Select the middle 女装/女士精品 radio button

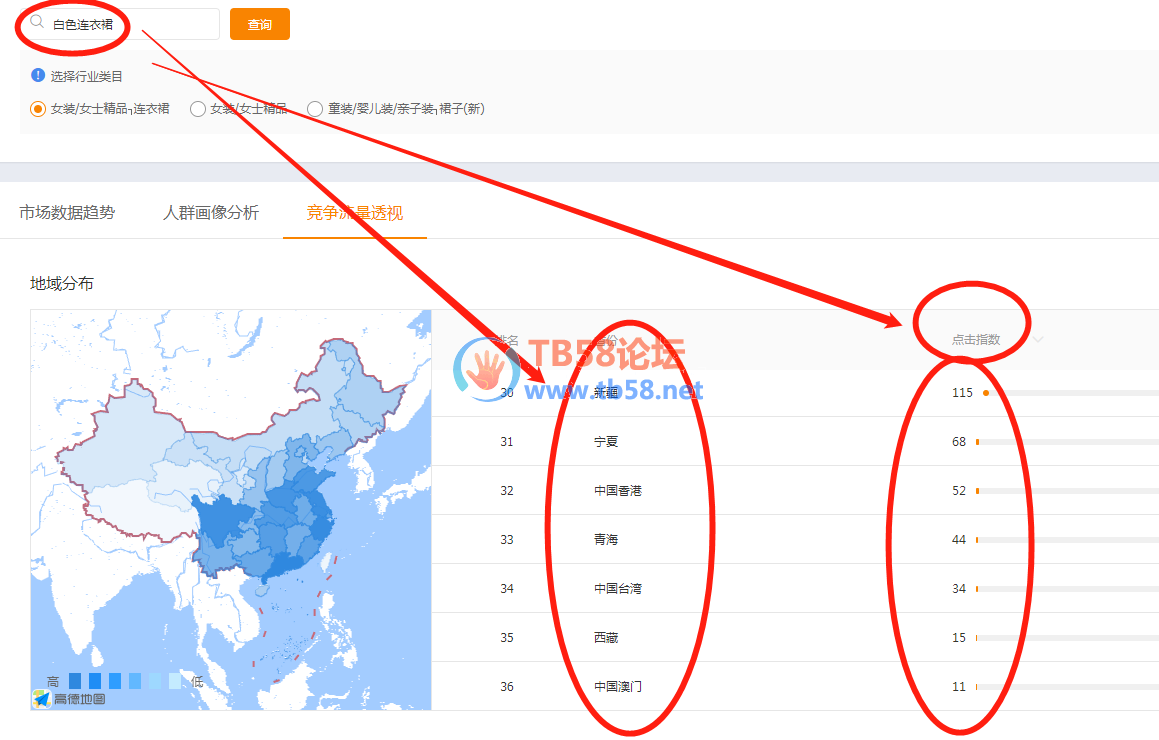(198, 108)
